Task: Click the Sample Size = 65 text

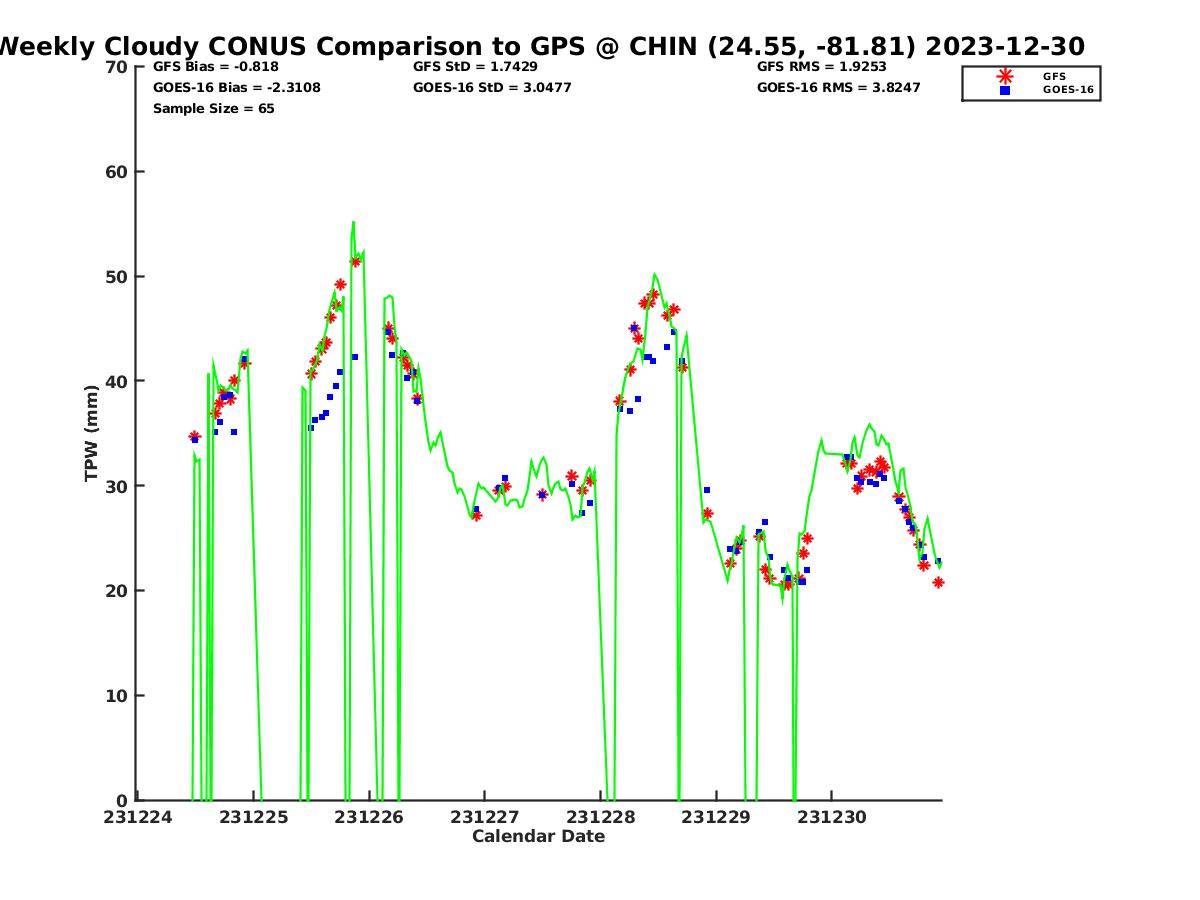Action: tap(213, 108)
